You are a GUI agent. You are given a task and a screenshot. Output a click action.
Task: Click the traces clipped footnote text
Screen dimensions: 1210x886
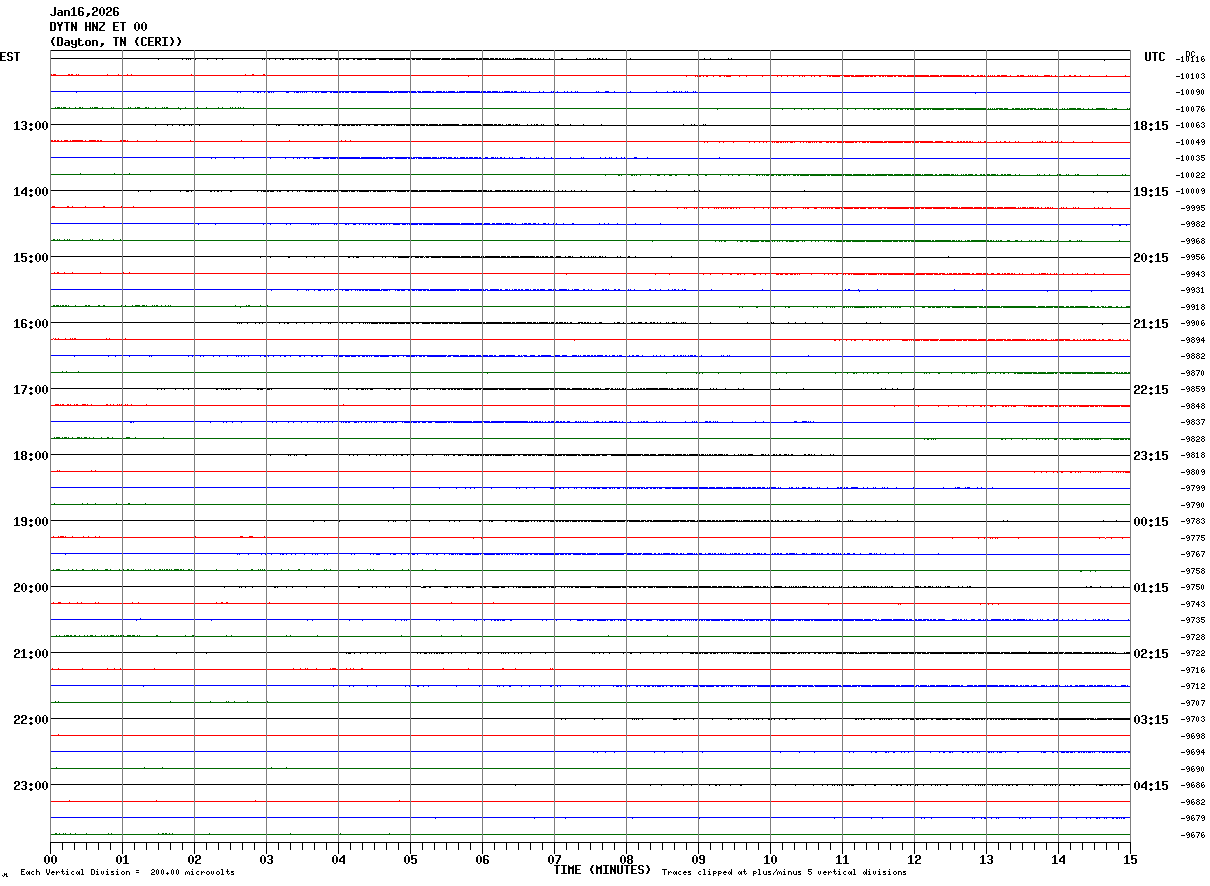tap(784, 873)
